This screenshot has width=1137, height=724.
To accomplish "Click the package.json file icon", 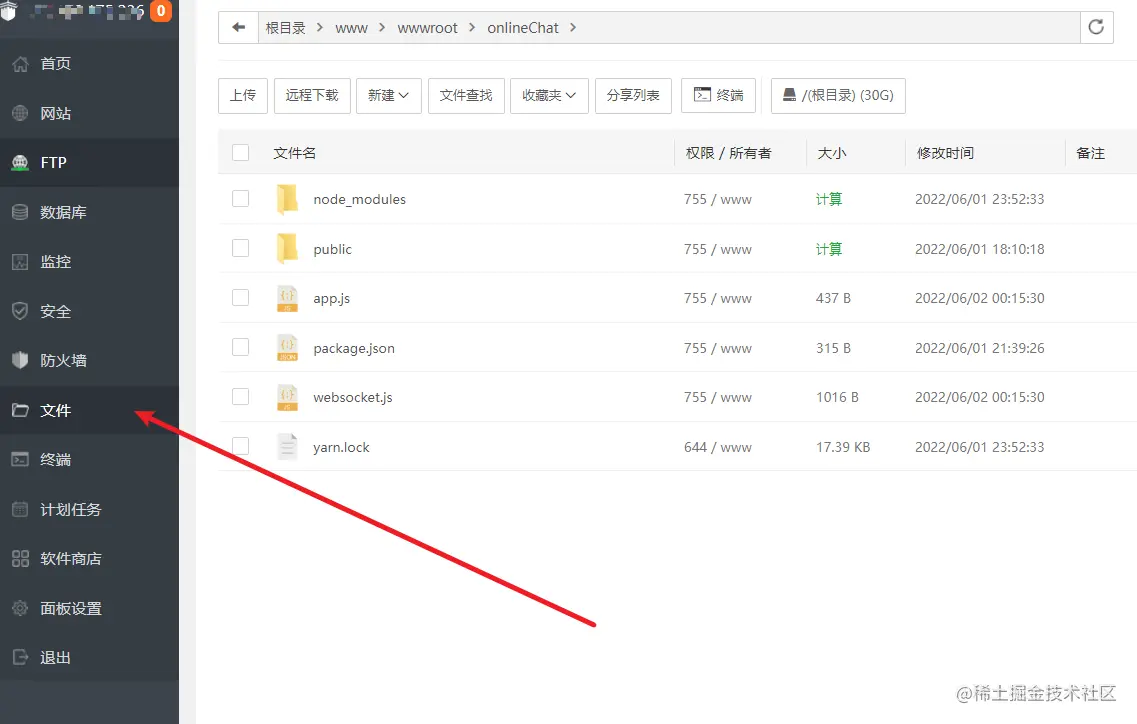I will coord(287,347).
